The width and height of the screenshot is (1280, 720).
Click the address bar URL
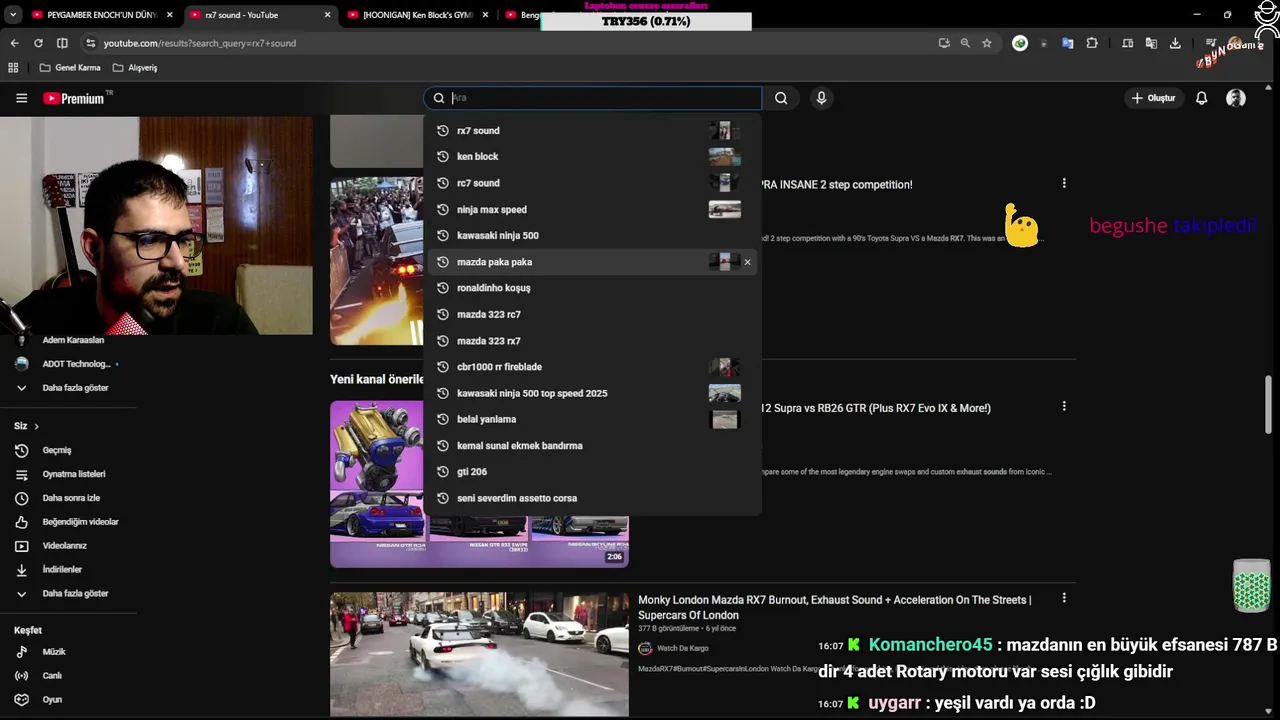point(200,43)
